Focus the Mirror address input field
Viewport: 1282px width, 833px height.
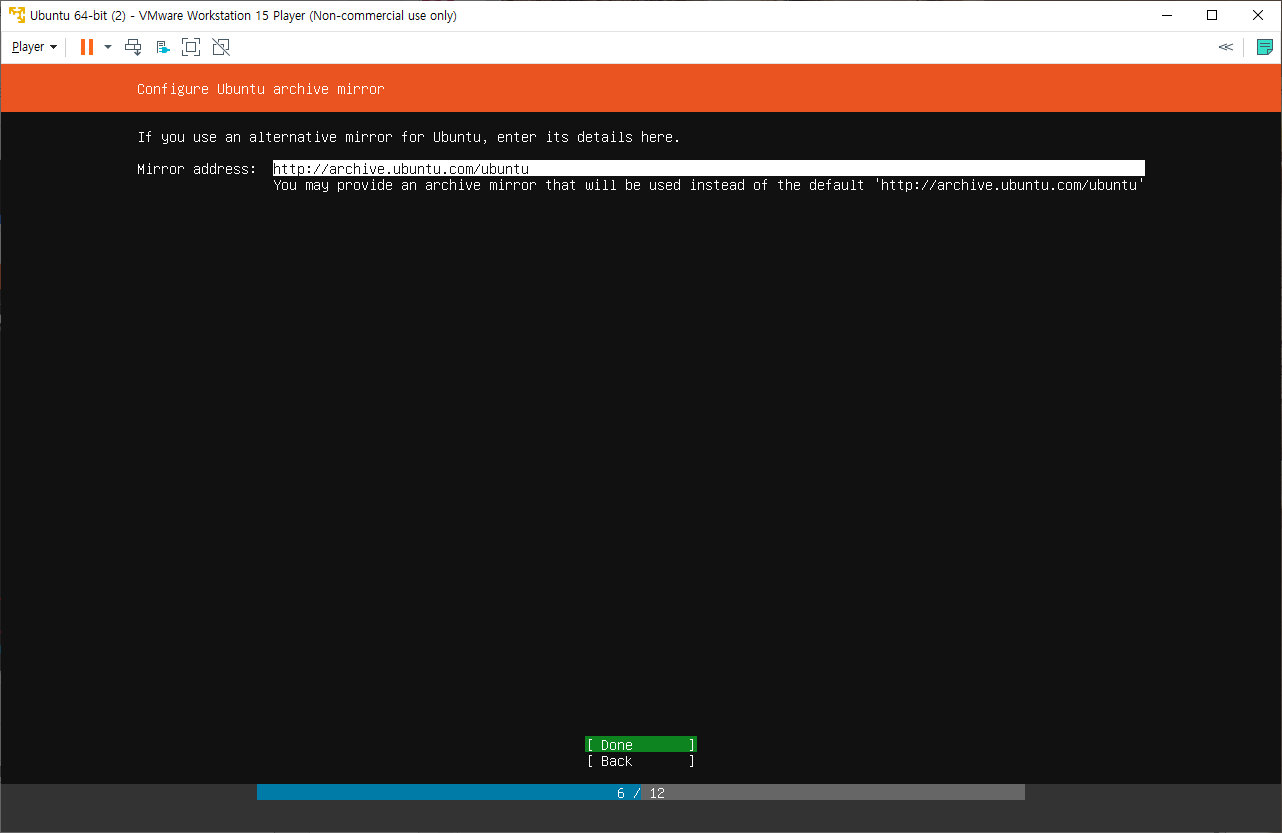(709, 168)
